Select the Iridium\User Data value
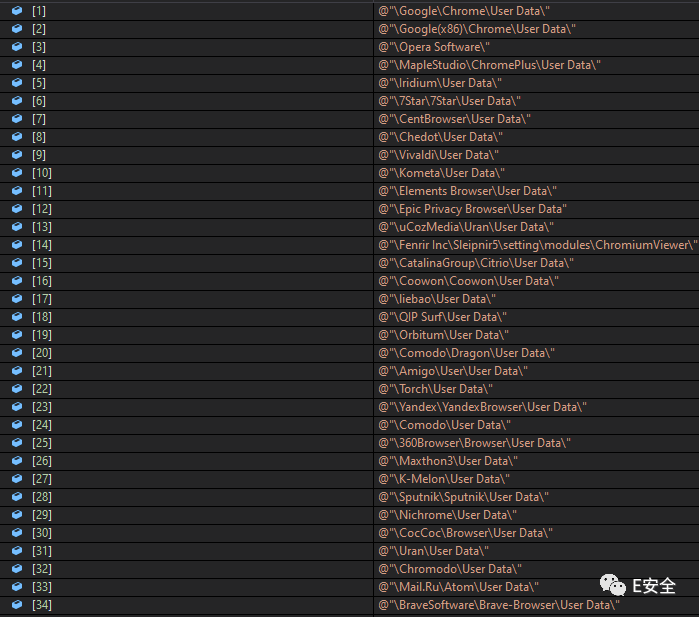699x617 pixels. [440, 83]
